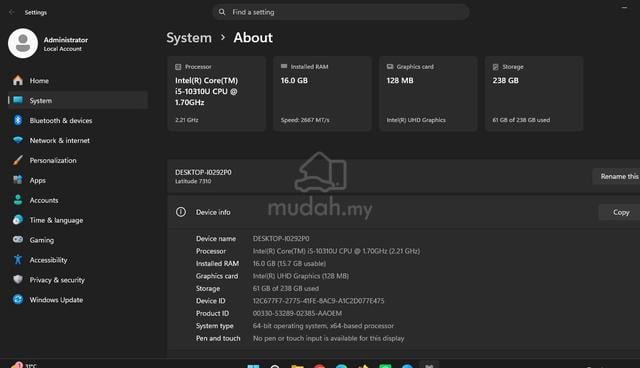Click the Installed RAM icon on the card

coord(284,66)
